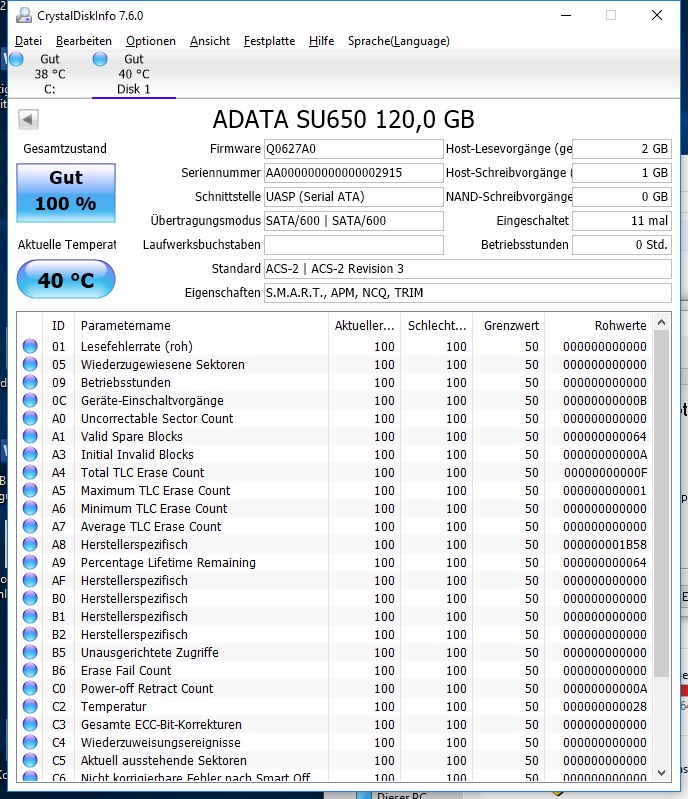This screenshot has width=688, height=799.
Task: Click status orb for Power-off Retract Count
Action: (30, 688)
